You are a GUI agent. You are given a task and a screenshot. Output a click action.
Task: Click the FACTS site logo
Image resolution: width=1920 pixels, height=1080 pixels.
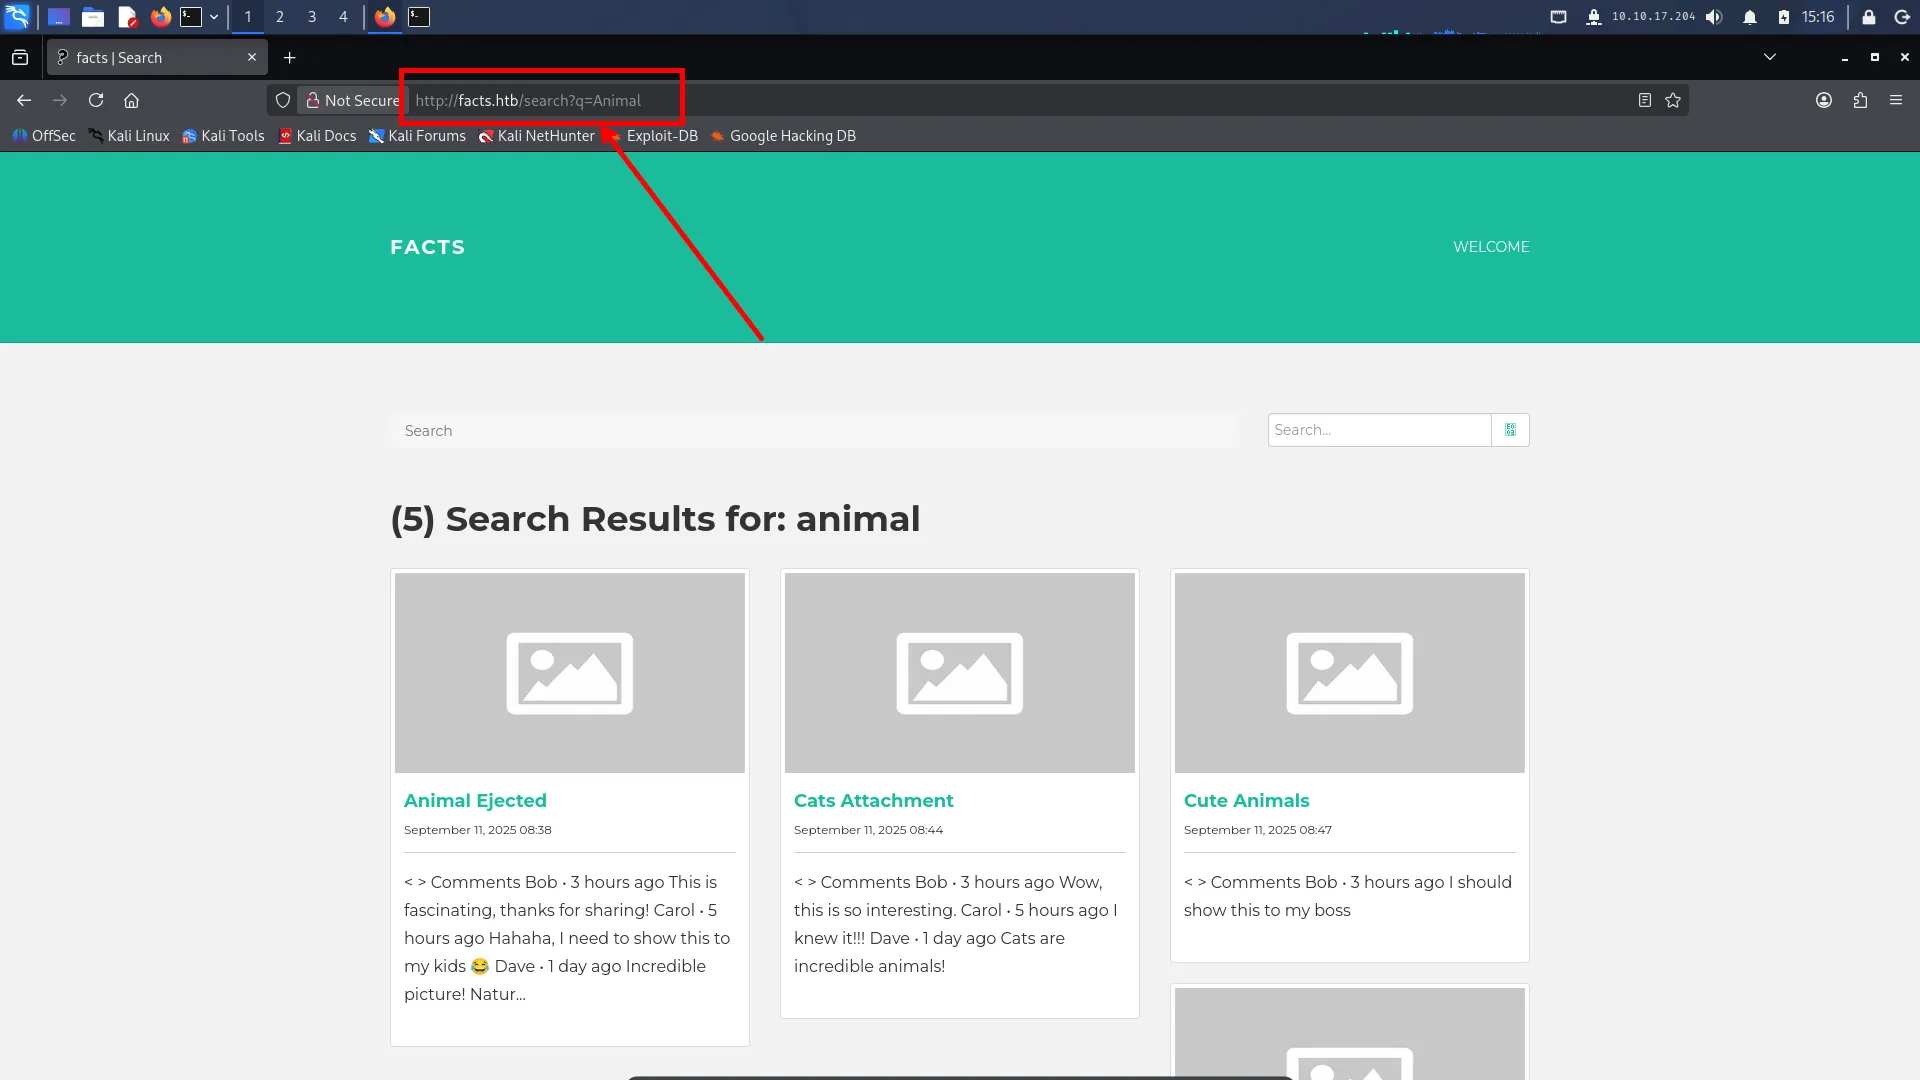click(427, 247)
